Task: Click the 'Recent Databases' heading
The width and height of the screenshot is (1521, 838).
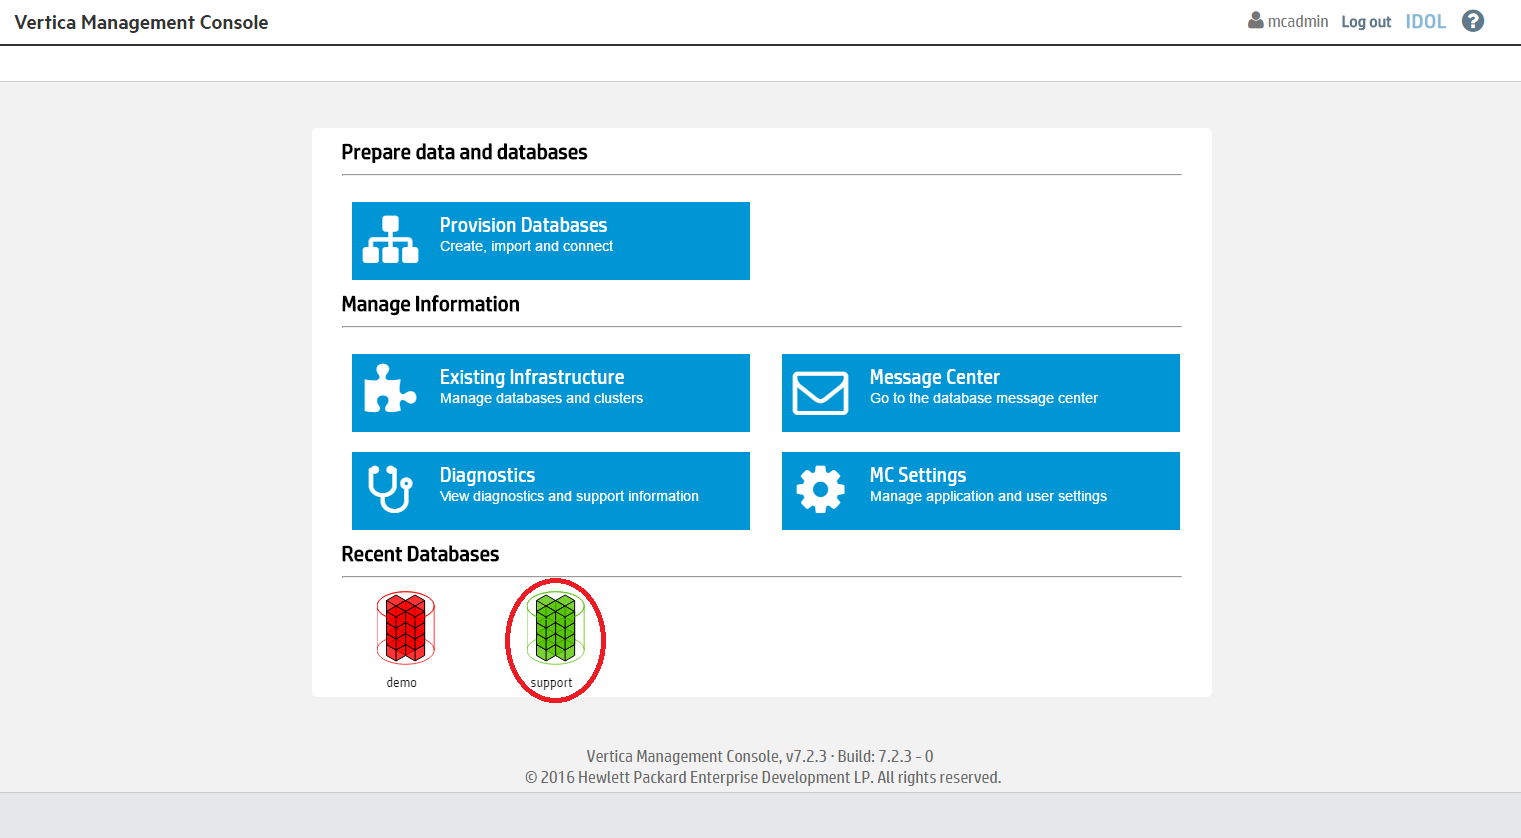Action: tap(420, 554)
